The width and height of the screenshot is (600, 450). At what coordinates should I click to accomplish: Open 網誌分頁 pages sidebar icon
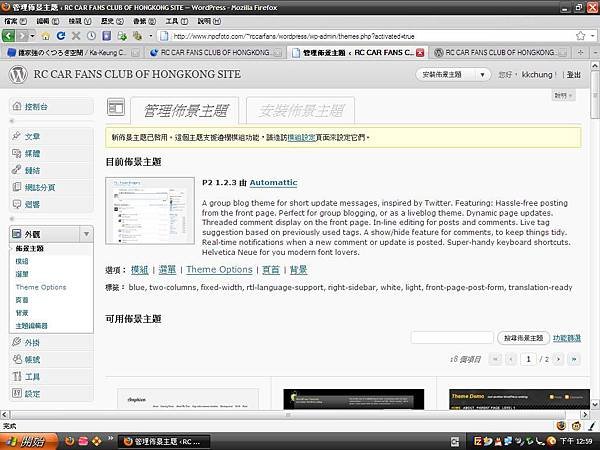coord(16,187)
